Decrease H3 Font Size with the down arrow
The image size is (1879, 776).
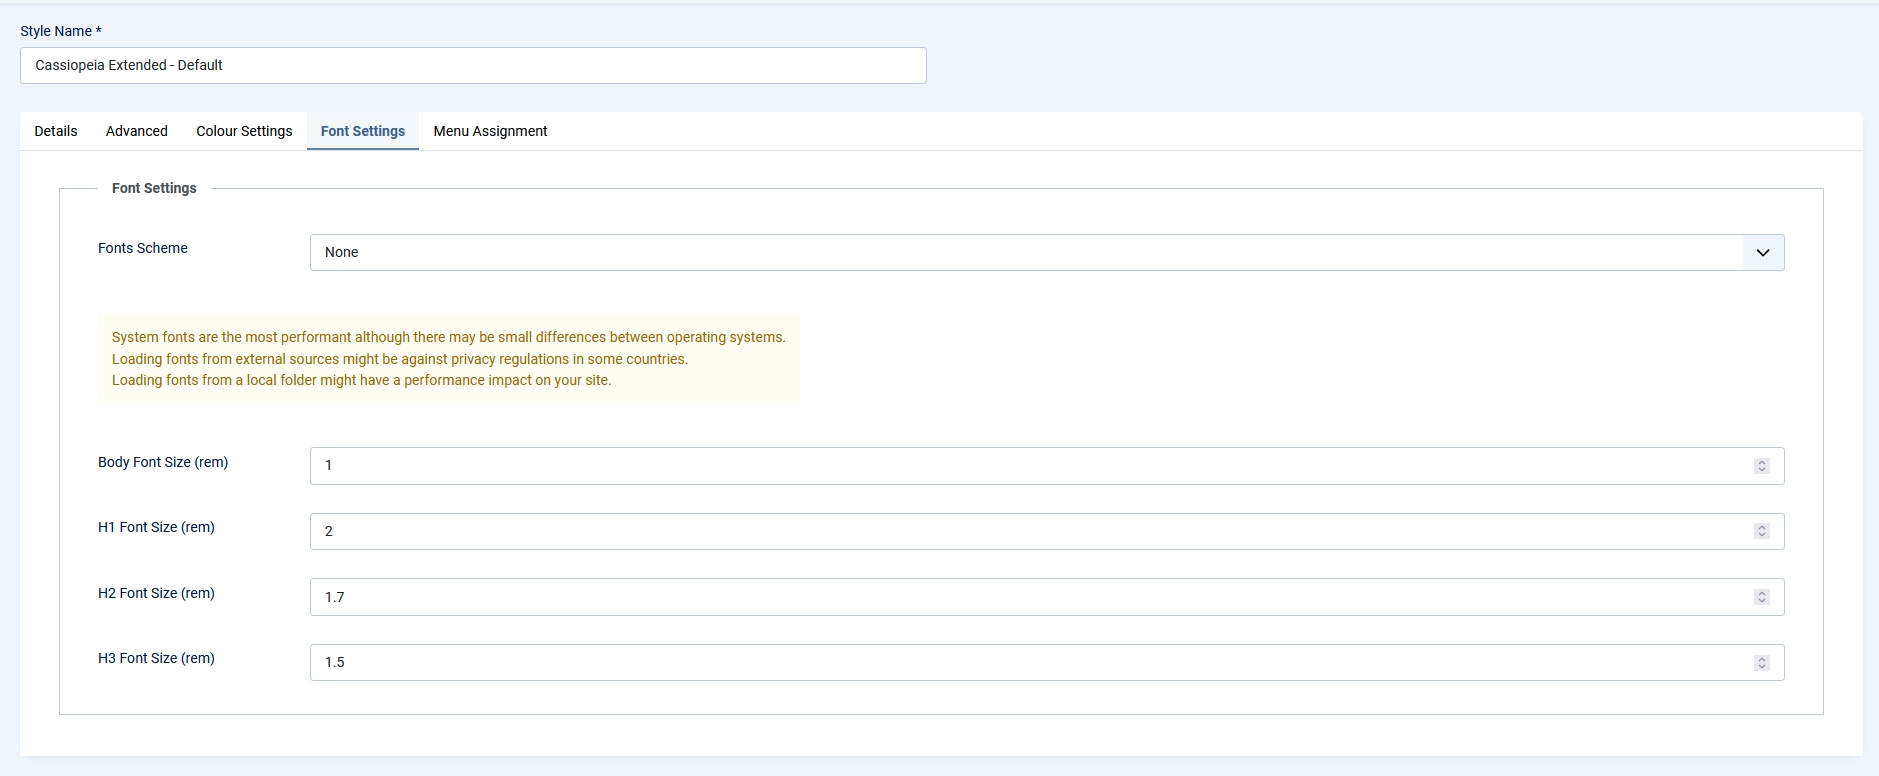pyautogui.click(x=1761, y=667)
